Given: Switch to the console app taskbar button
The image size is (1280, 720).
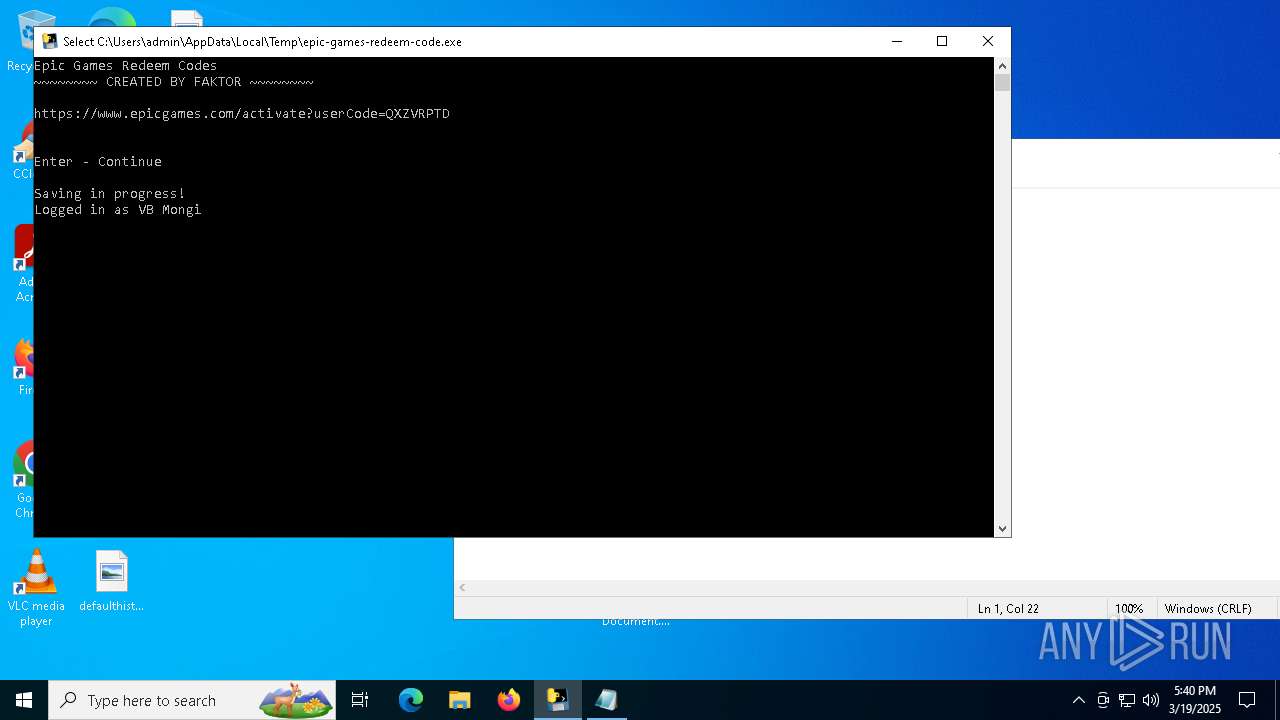Looking at the screenshot, I should (558, 700).
